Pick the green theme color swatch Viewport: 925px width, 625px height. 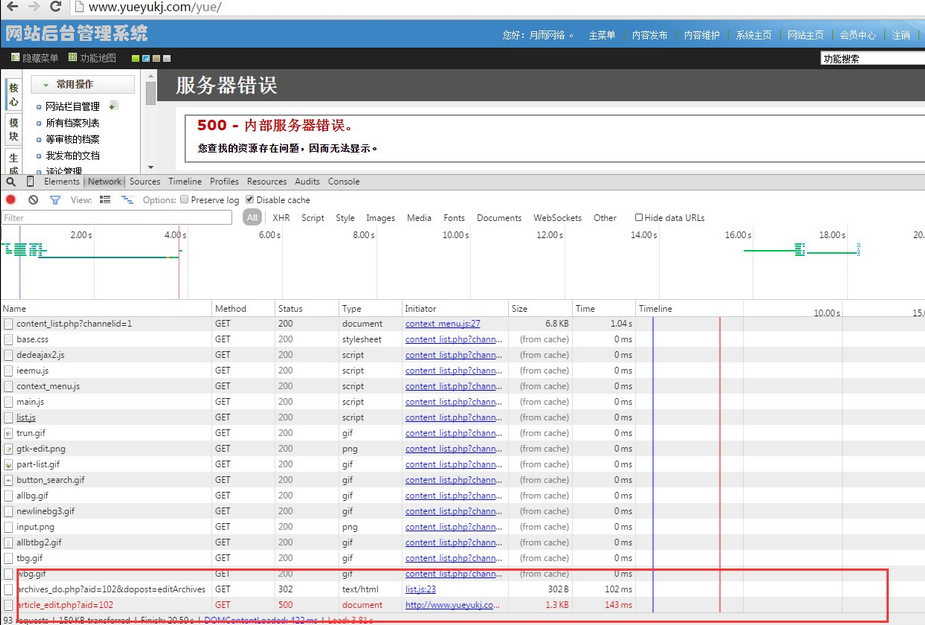pyautogui.click(x=136, y=59)
